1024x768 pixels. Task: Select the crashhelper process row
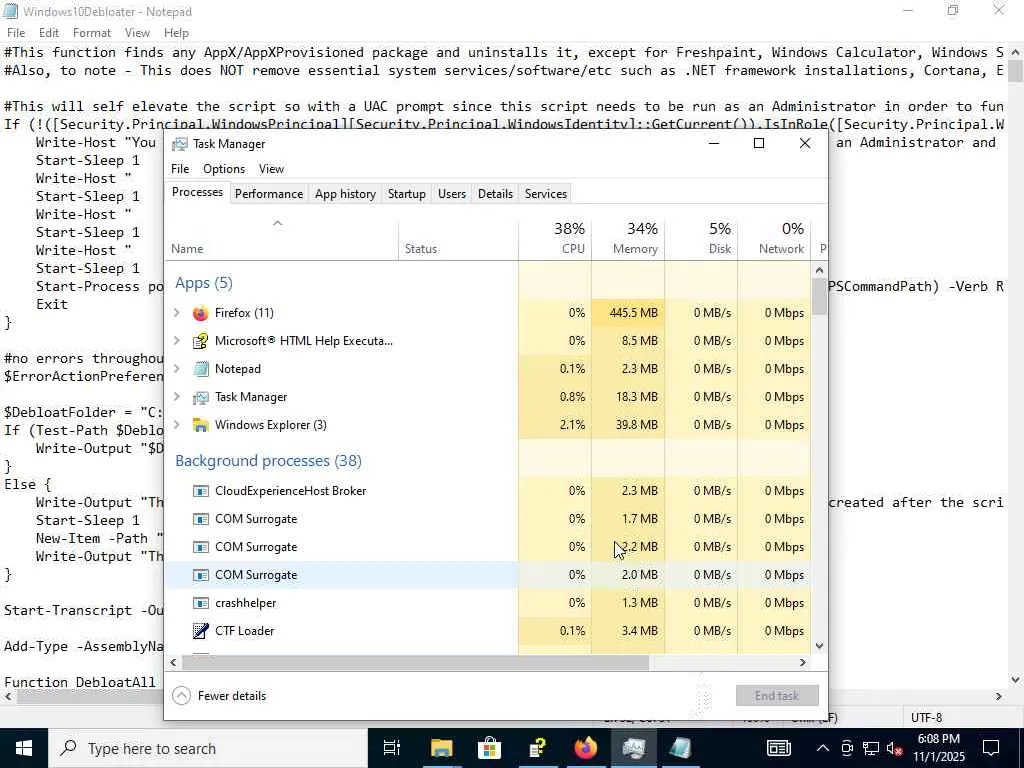(488, 603)
